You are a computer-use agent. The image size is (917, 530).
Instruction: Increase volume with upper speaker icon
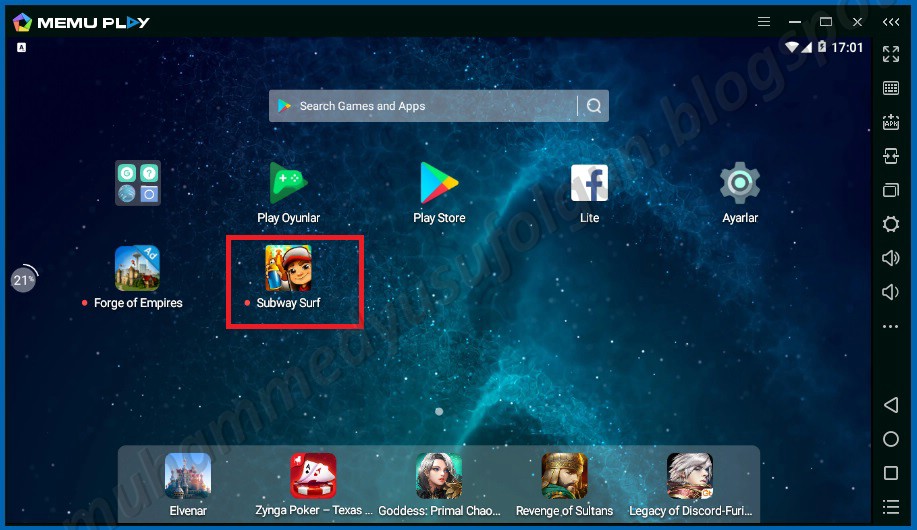point(891,258)
